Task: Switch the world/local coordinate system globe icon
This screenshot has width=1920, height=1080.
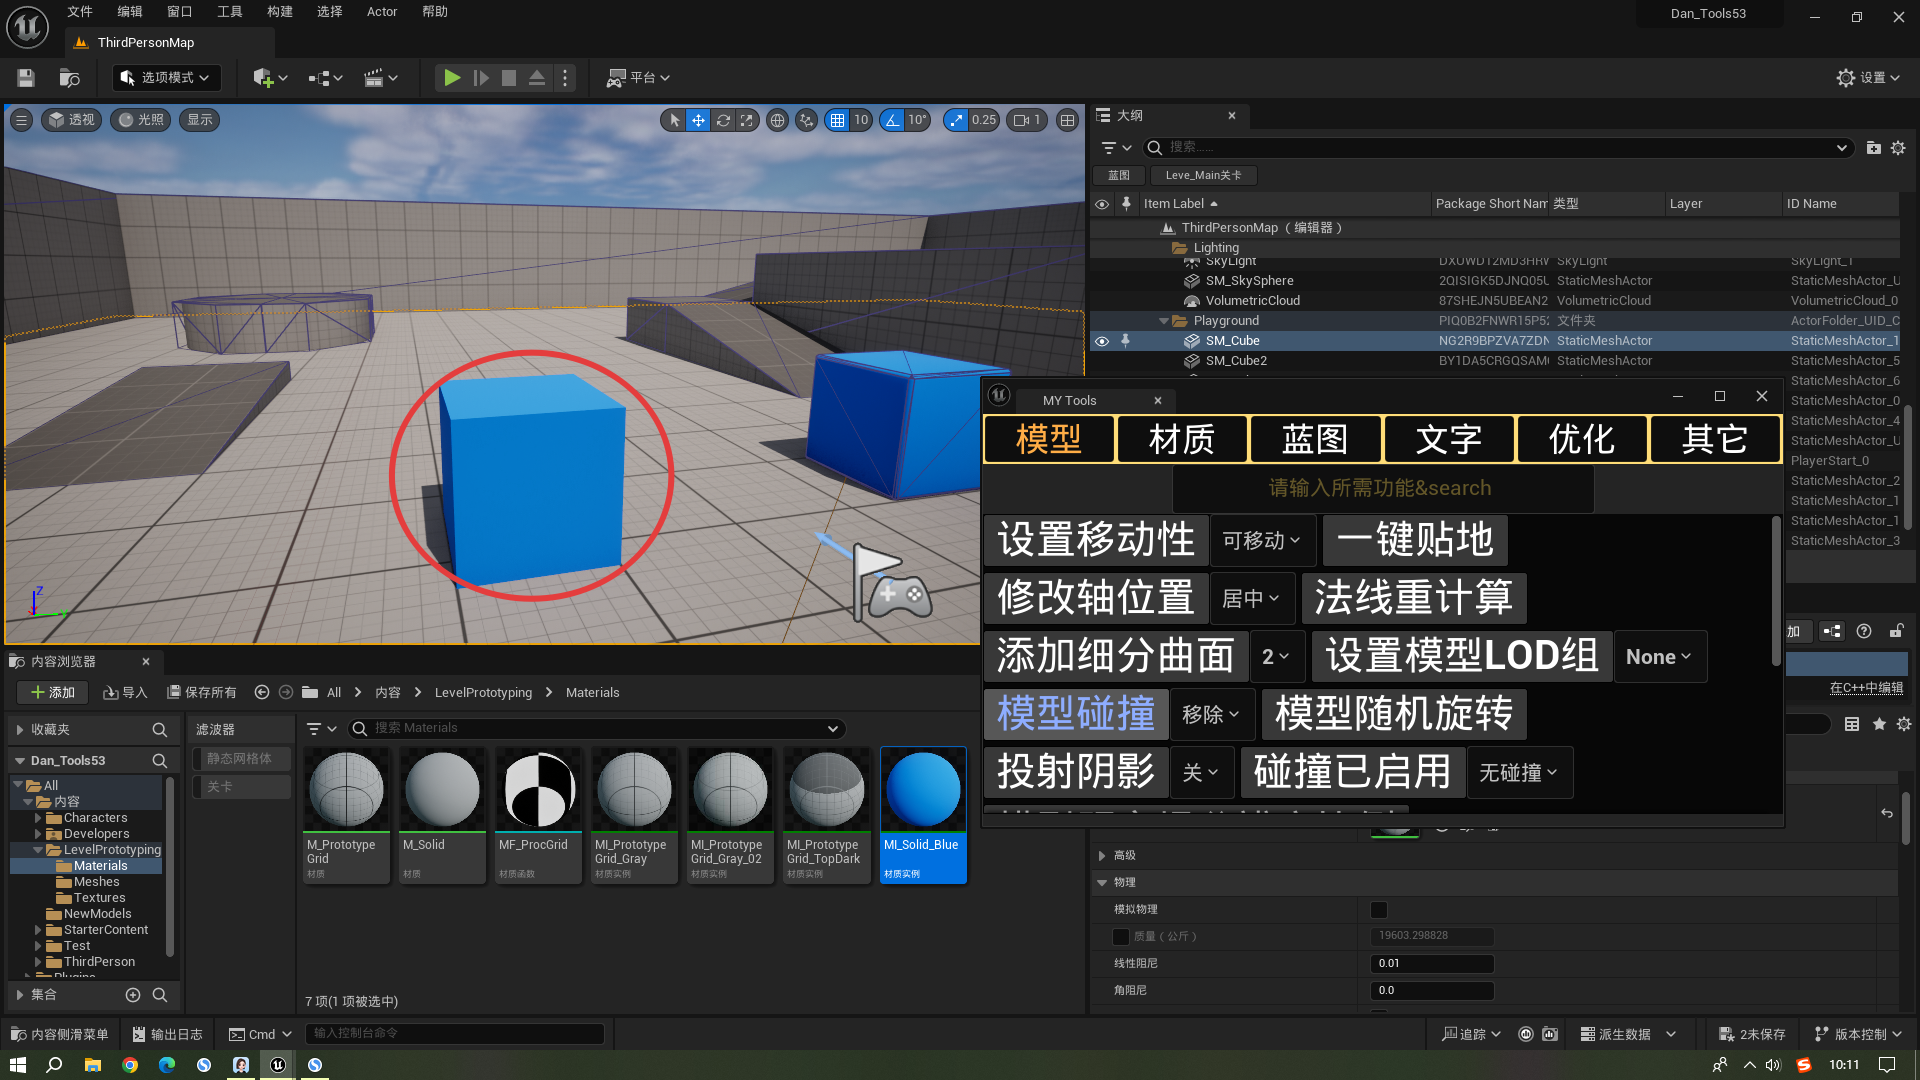Action: click(x=777, y=120)
